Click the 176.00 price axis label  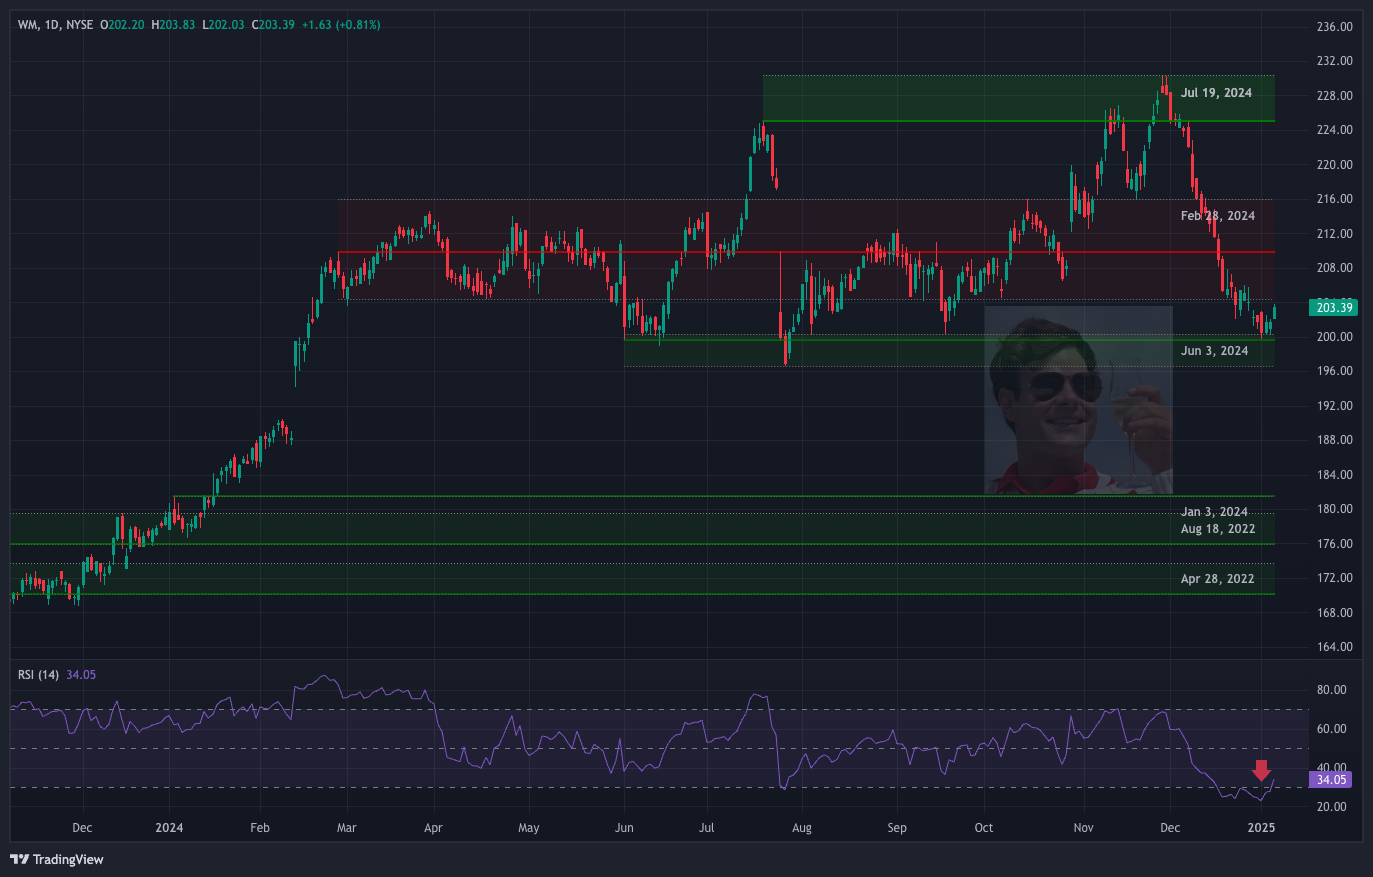1334,544
